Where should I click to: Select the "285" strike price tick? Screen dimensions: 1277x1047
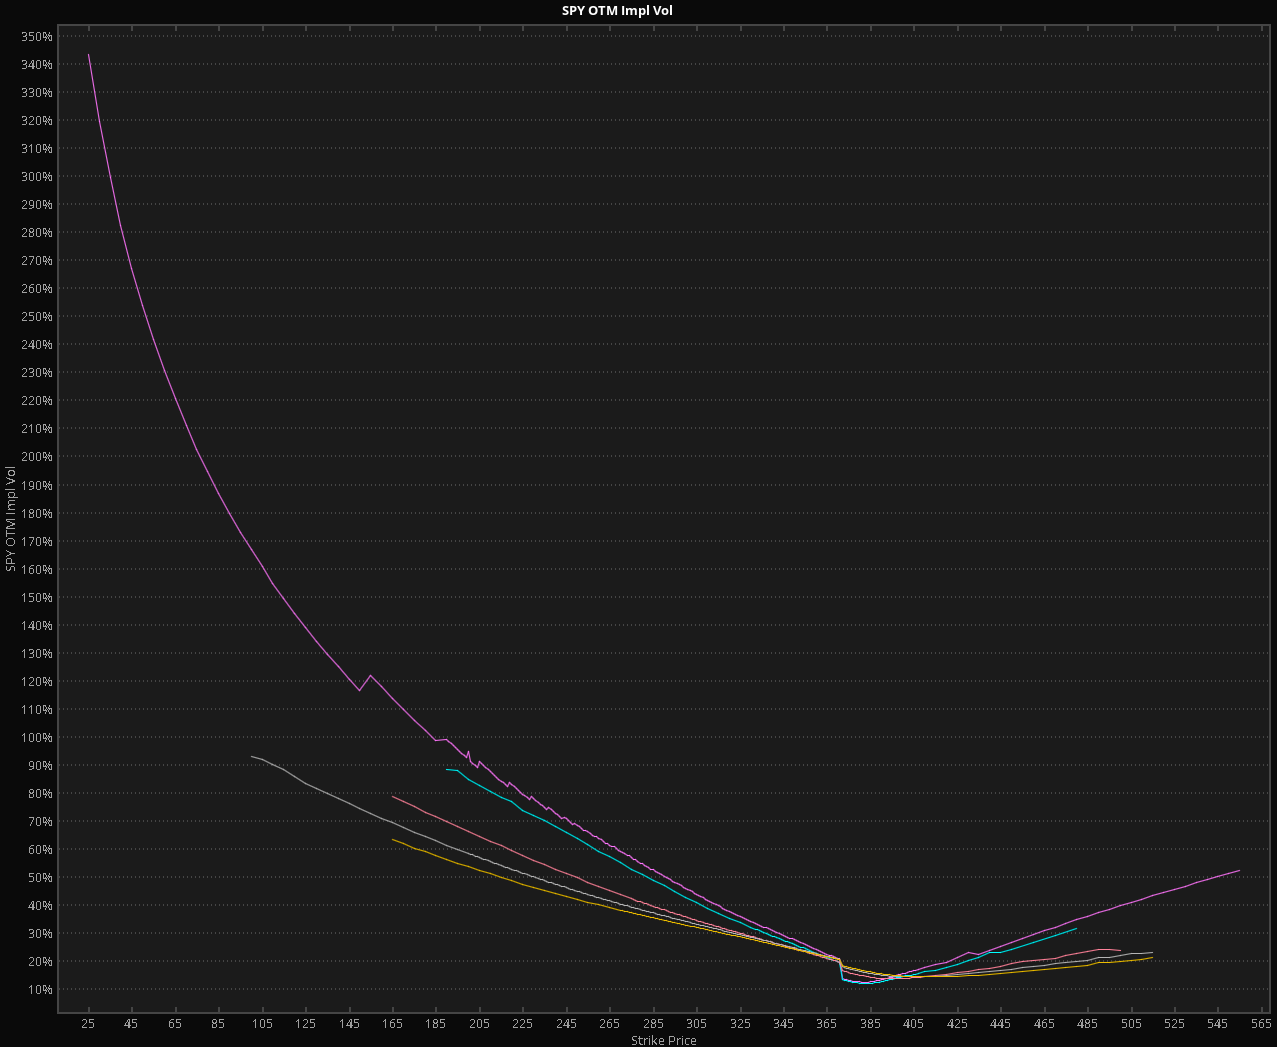[x=654, y=1025]
